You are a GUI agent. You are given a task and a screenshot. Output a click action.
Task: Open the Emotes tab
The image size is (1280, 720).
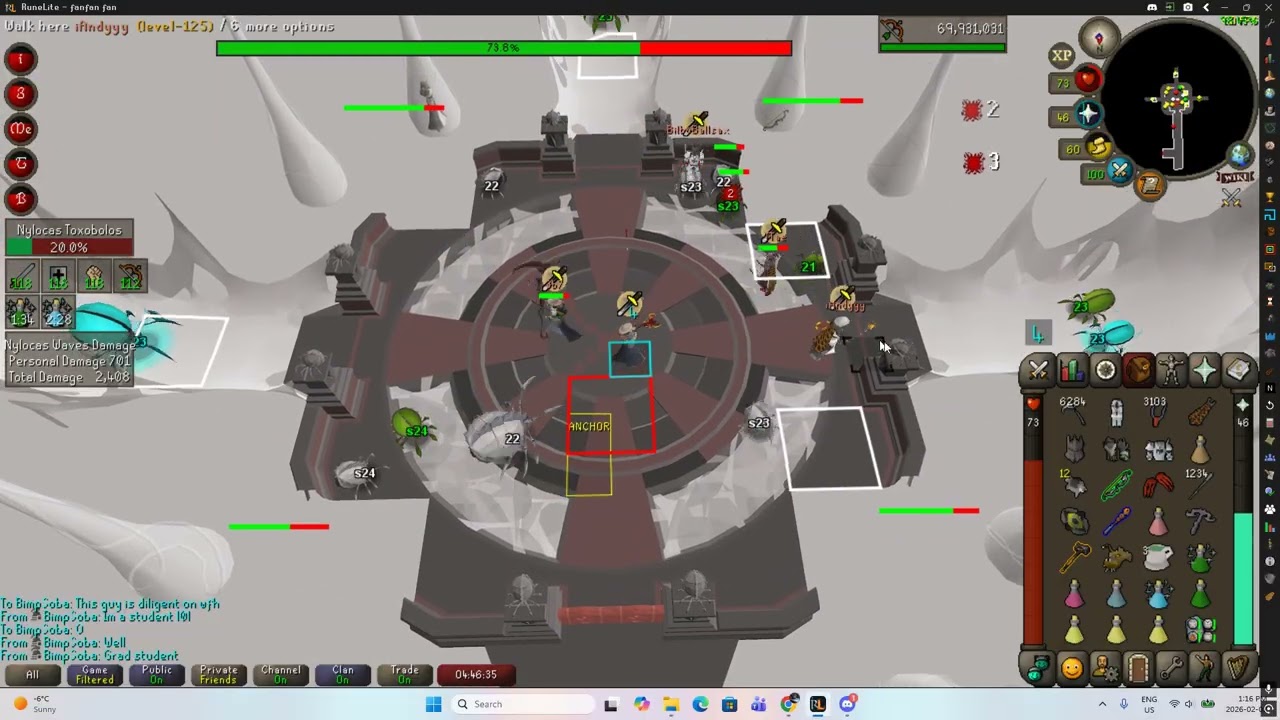1204,667
